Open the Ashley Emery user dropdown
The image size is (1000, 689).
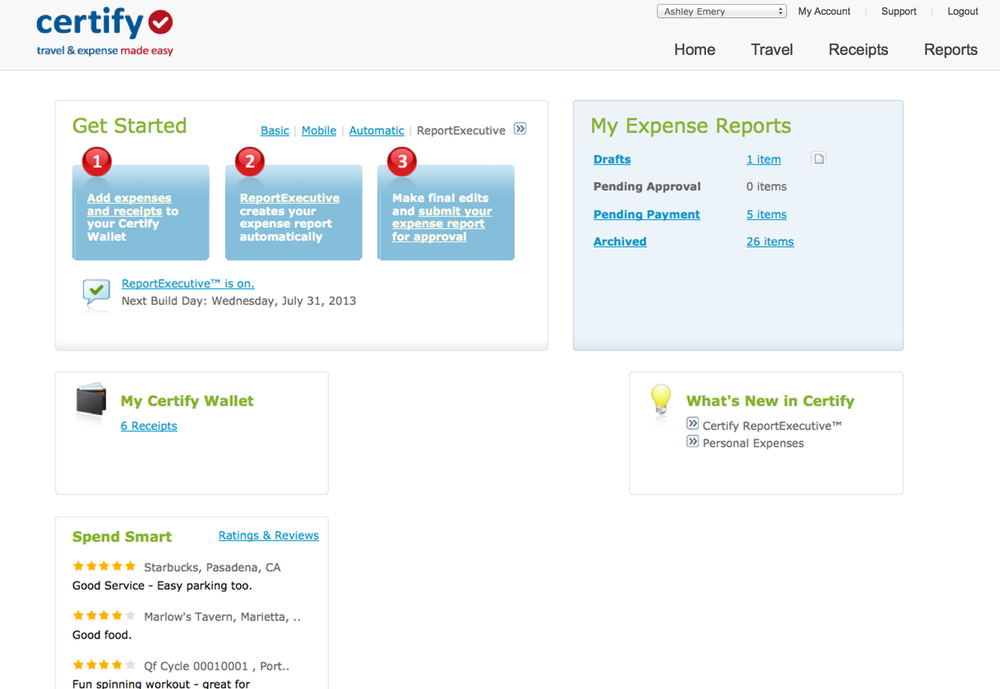point(722,12)
